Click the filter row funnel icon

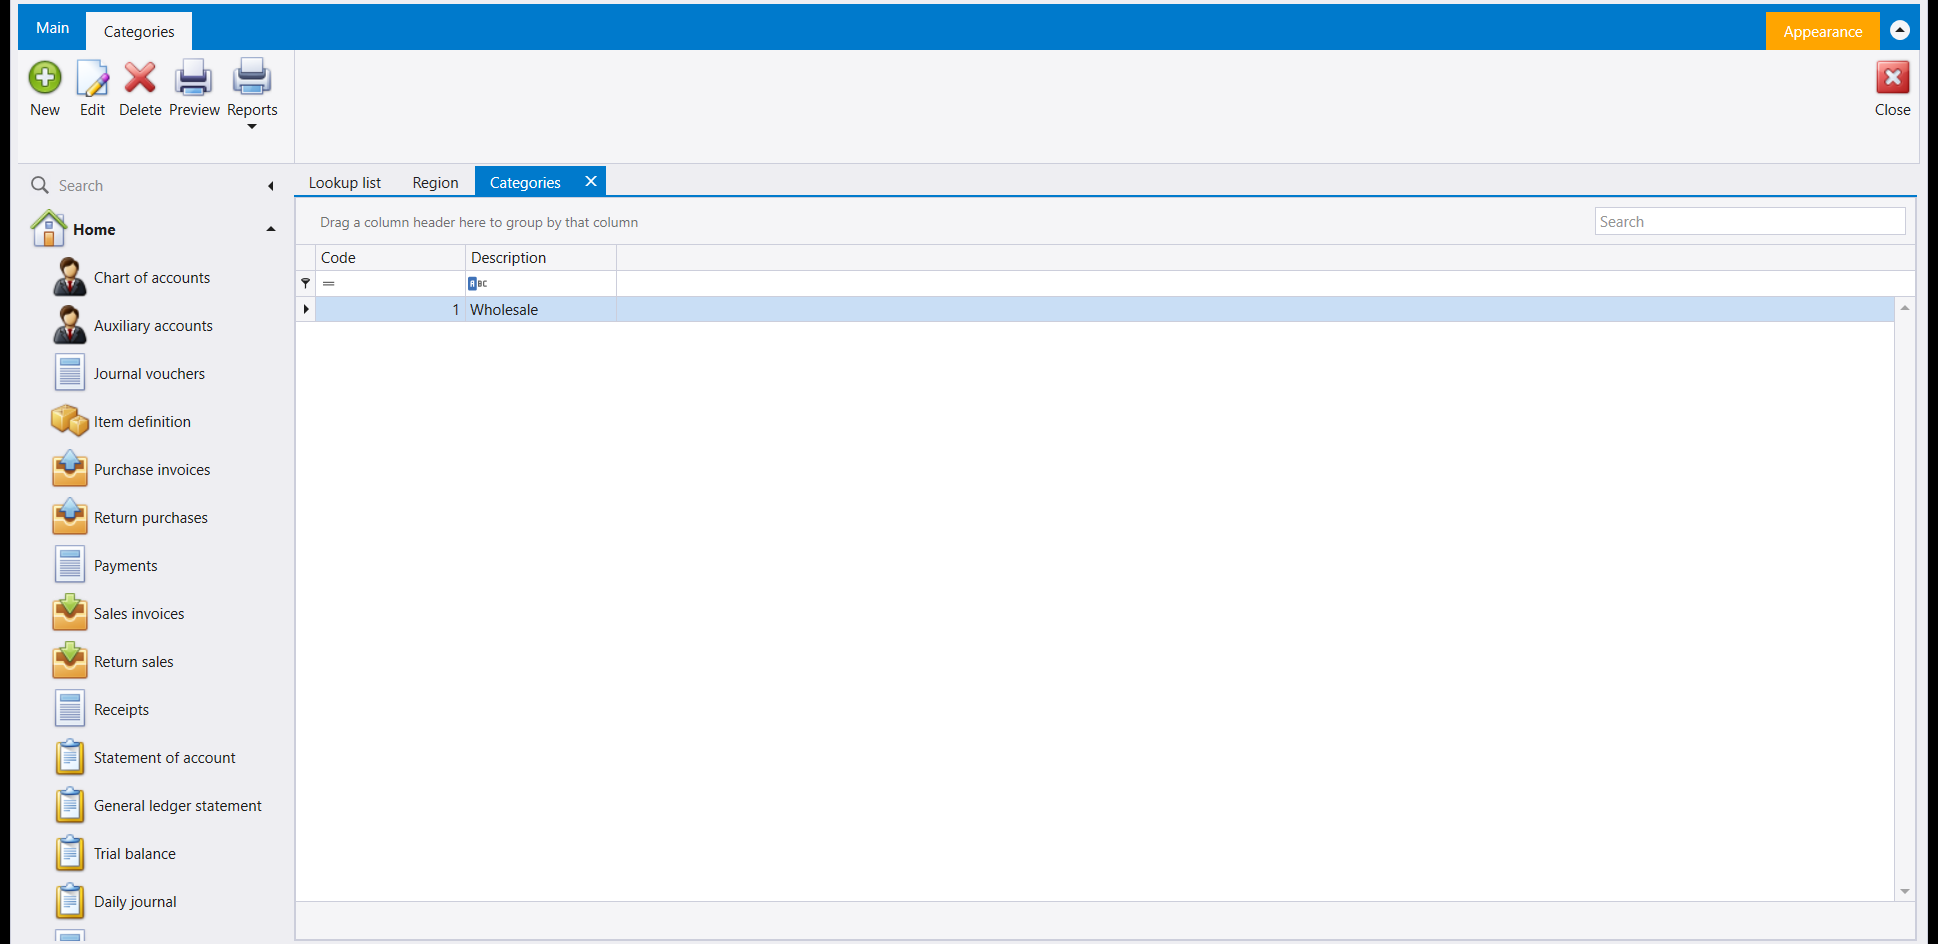pyautogui.click(x=306, y=284)
